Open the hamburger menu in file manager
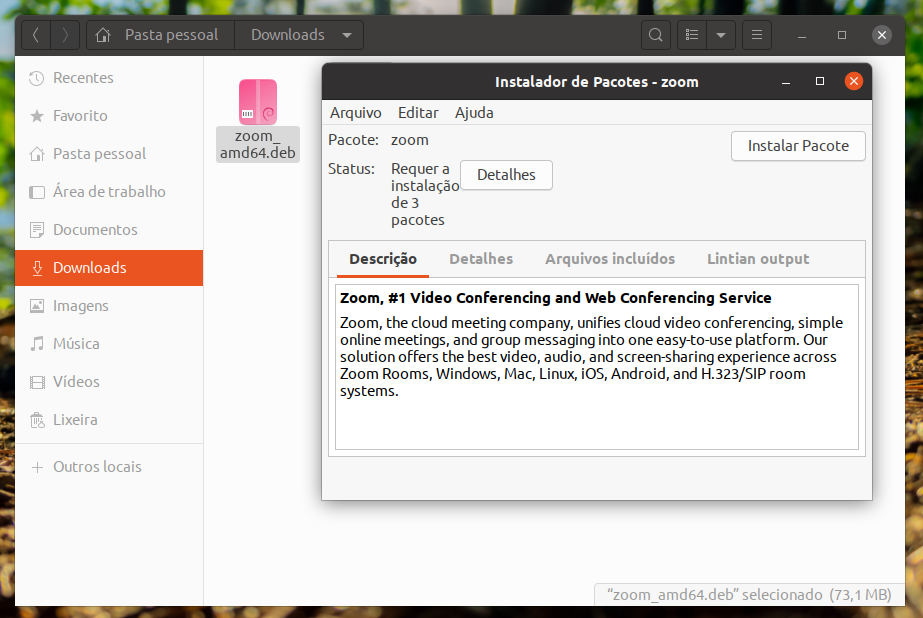Viewport: 923px width, 618px height. (757, 35)
